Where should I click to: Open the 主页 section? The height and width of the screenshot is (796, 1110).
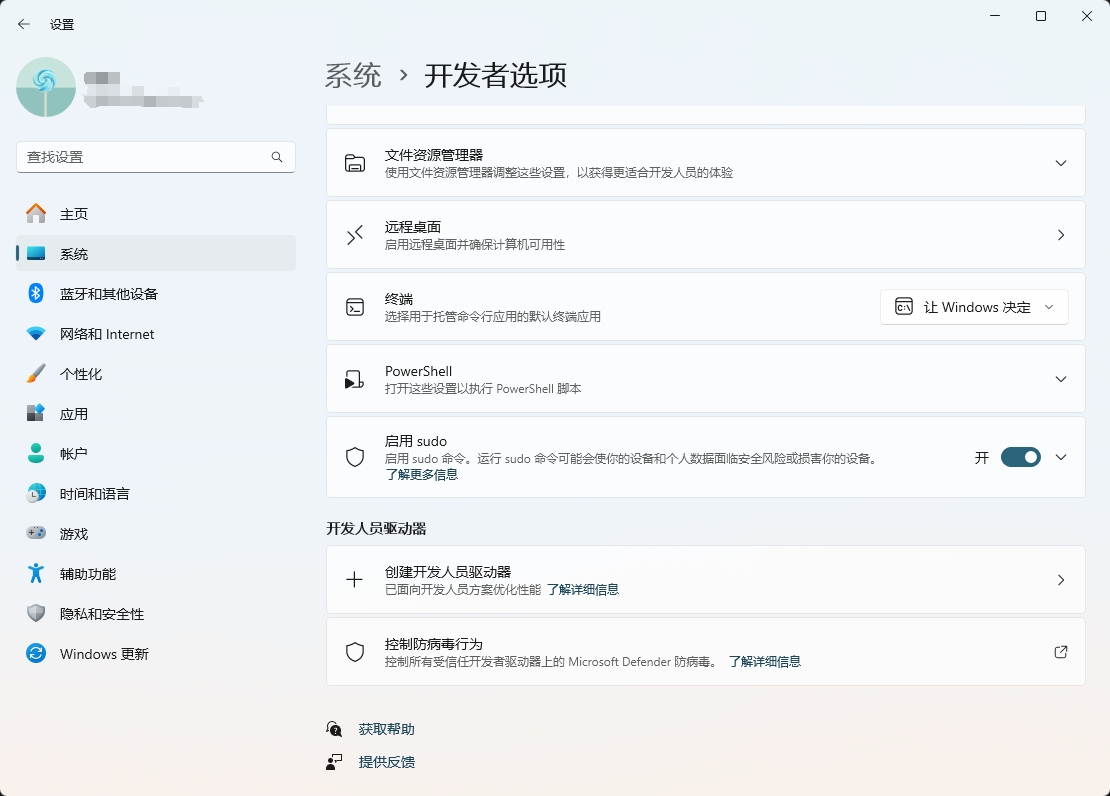coord(156,213)
